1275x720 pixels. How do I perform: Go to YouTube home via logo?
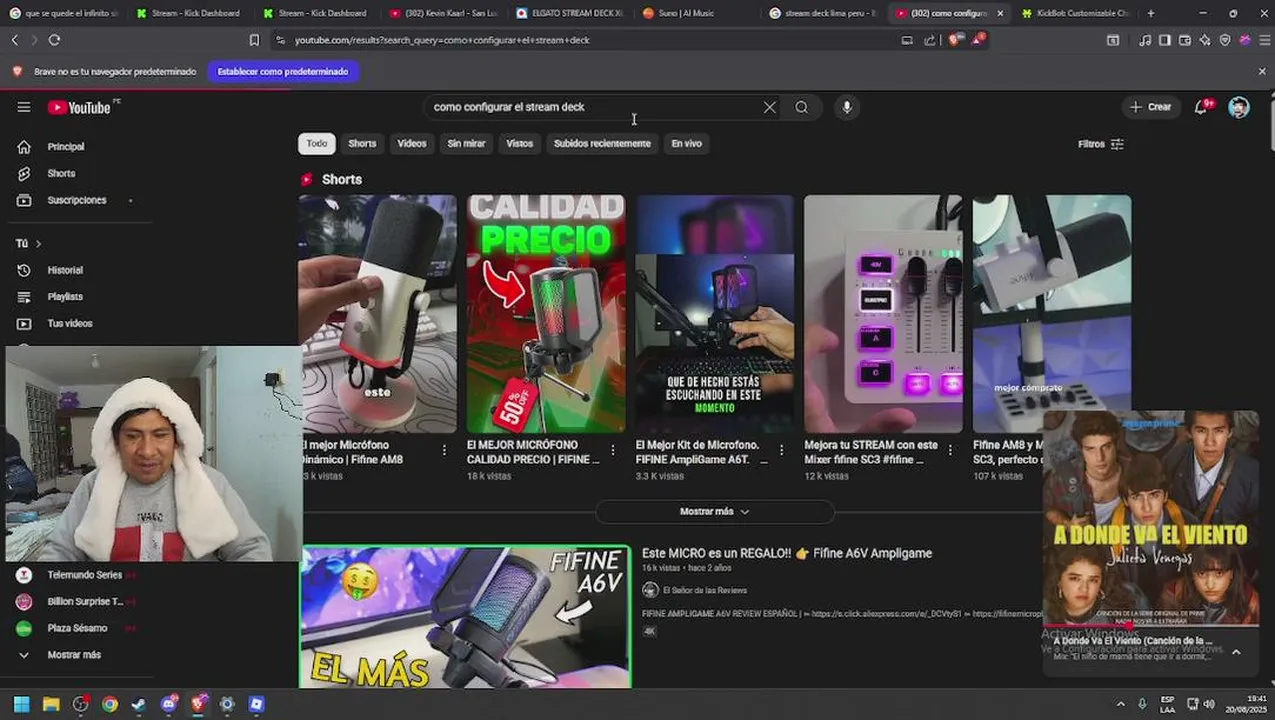coord(79,107)
